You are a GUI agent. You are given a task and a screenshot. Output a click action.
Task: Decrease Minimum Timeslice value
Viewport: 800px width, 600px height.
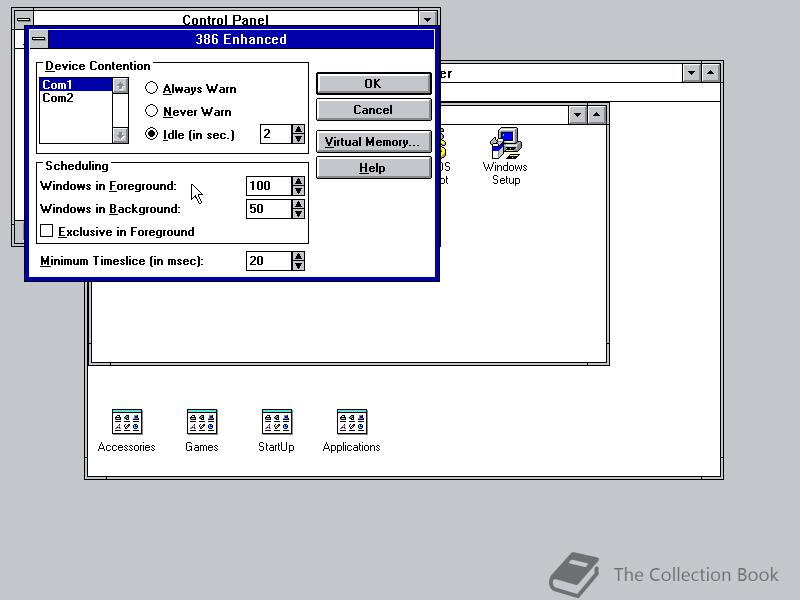tap(298, 265)
